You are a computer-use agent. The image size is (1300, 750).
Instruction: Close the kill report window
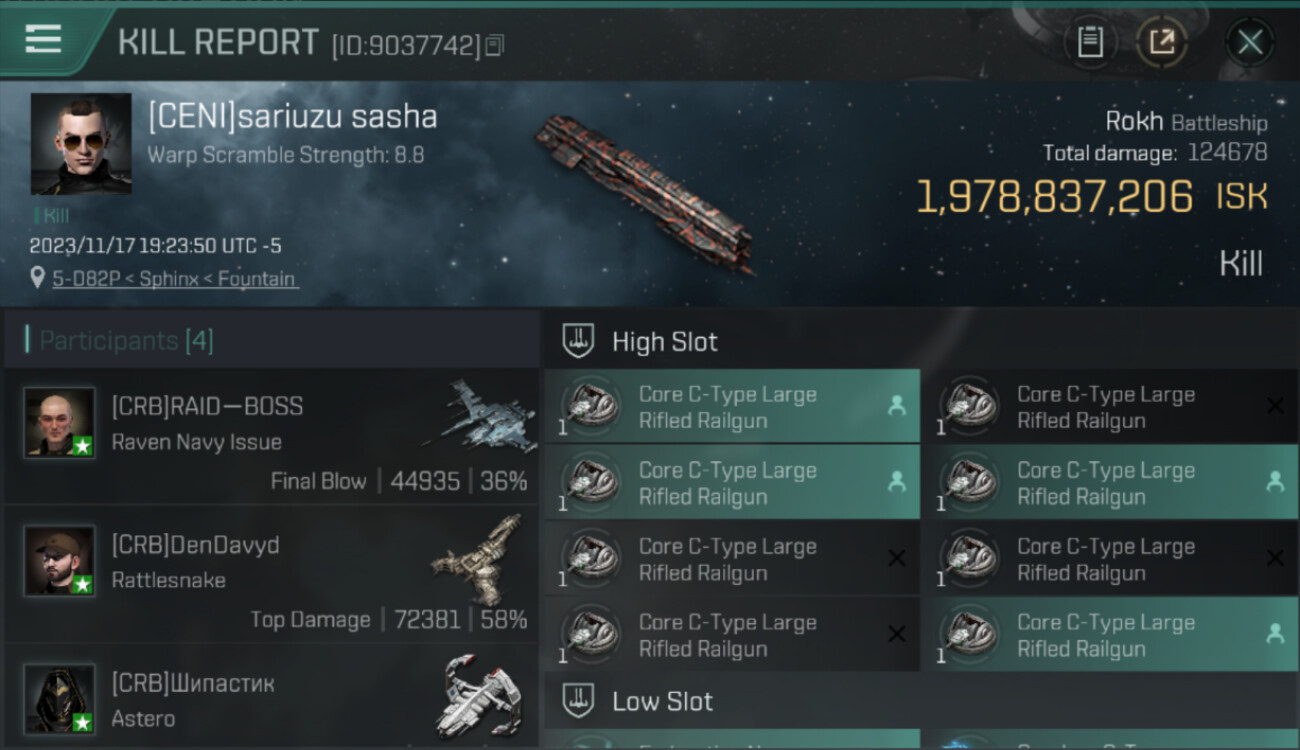tap(1249, 42)
